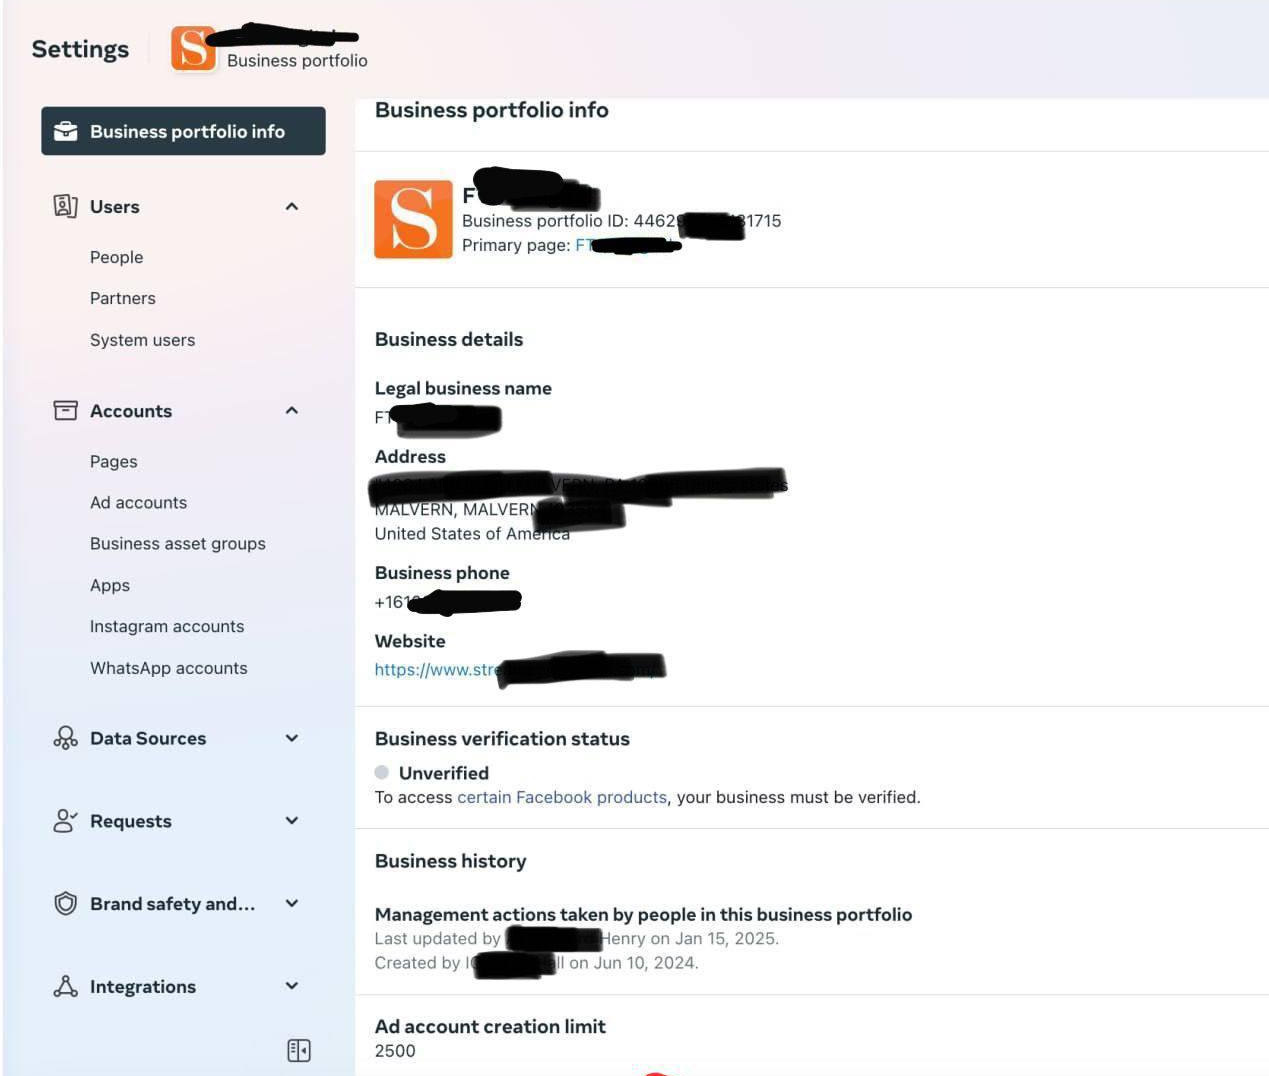Screen dimensions: 1269x1076
Task: Expand the Requests section chevron
Action: click(292, 821)
